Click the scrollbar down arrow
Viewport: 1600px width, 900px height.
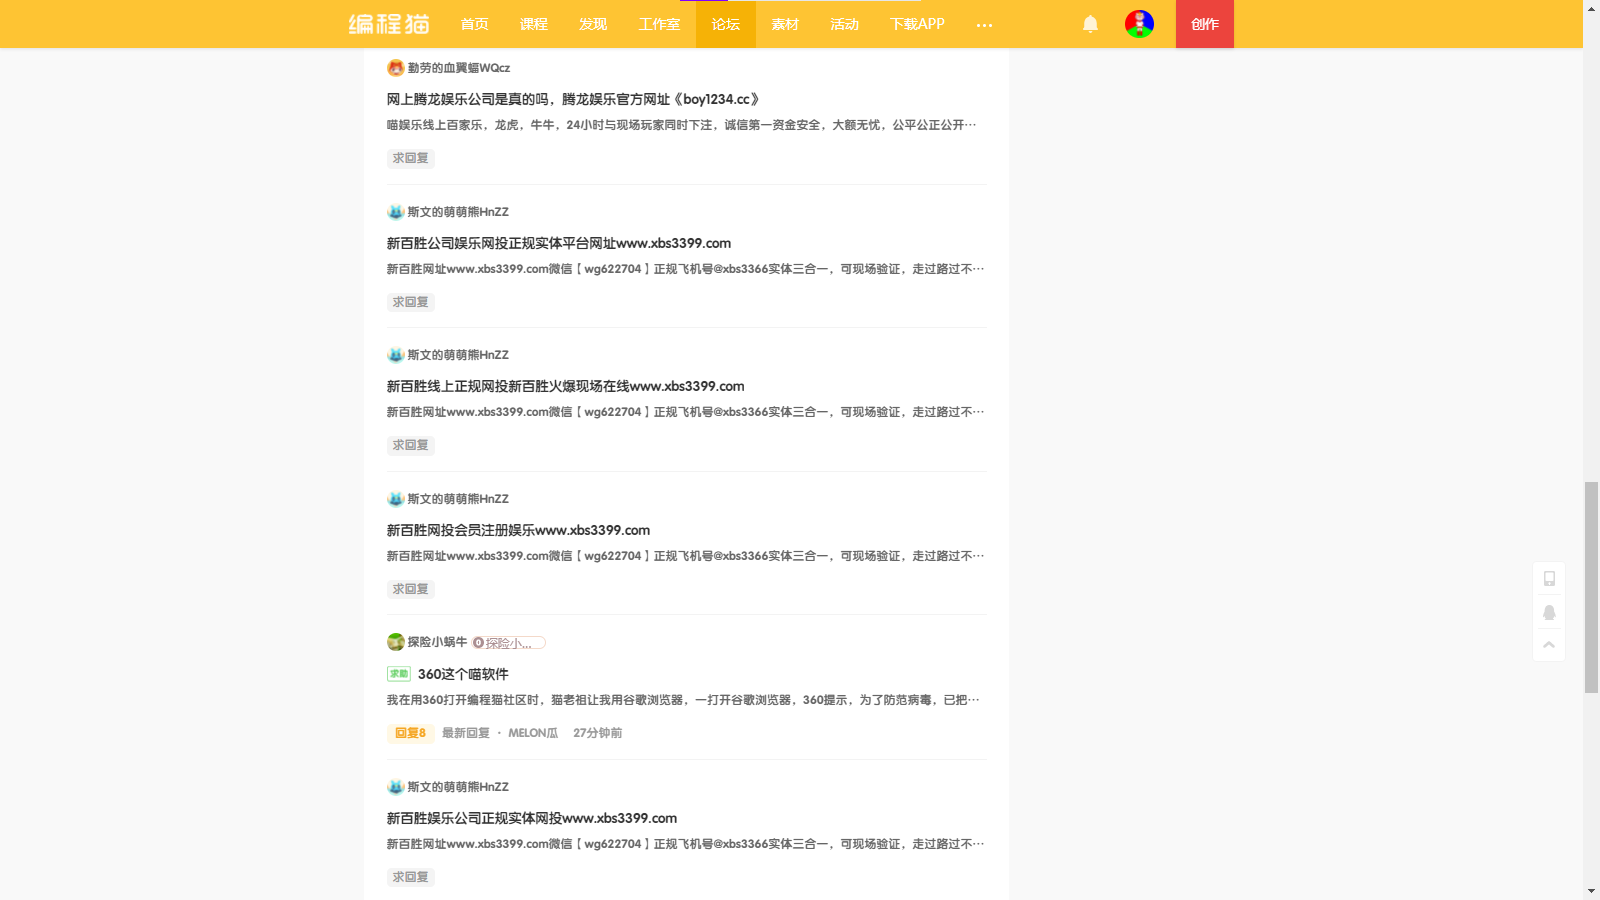(x=1591, y=891)
